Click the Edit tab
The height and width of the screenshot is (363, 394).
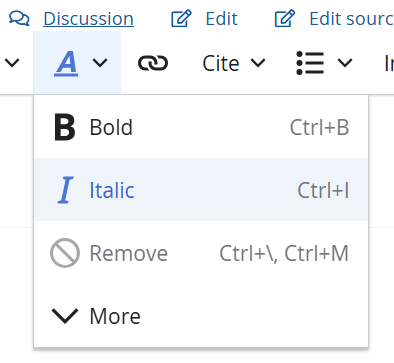point(221,19)
